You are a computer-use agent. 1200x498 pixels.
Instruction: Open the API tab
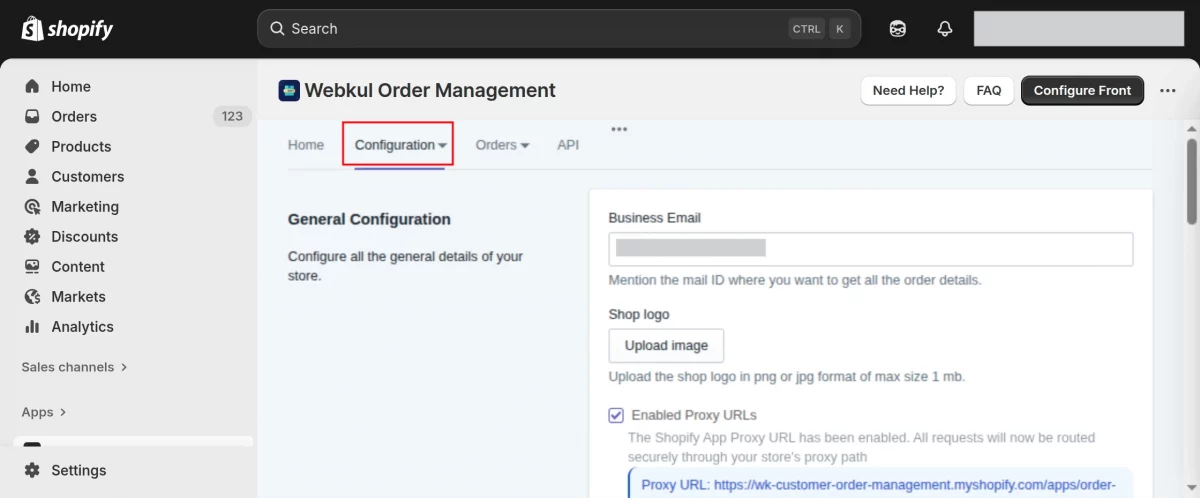(x=568, y=145)
